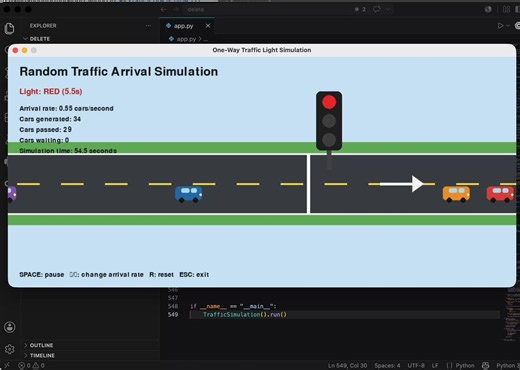Click the blue car on the road
This screenshot has height=370, width=520.
pos(189,194)
